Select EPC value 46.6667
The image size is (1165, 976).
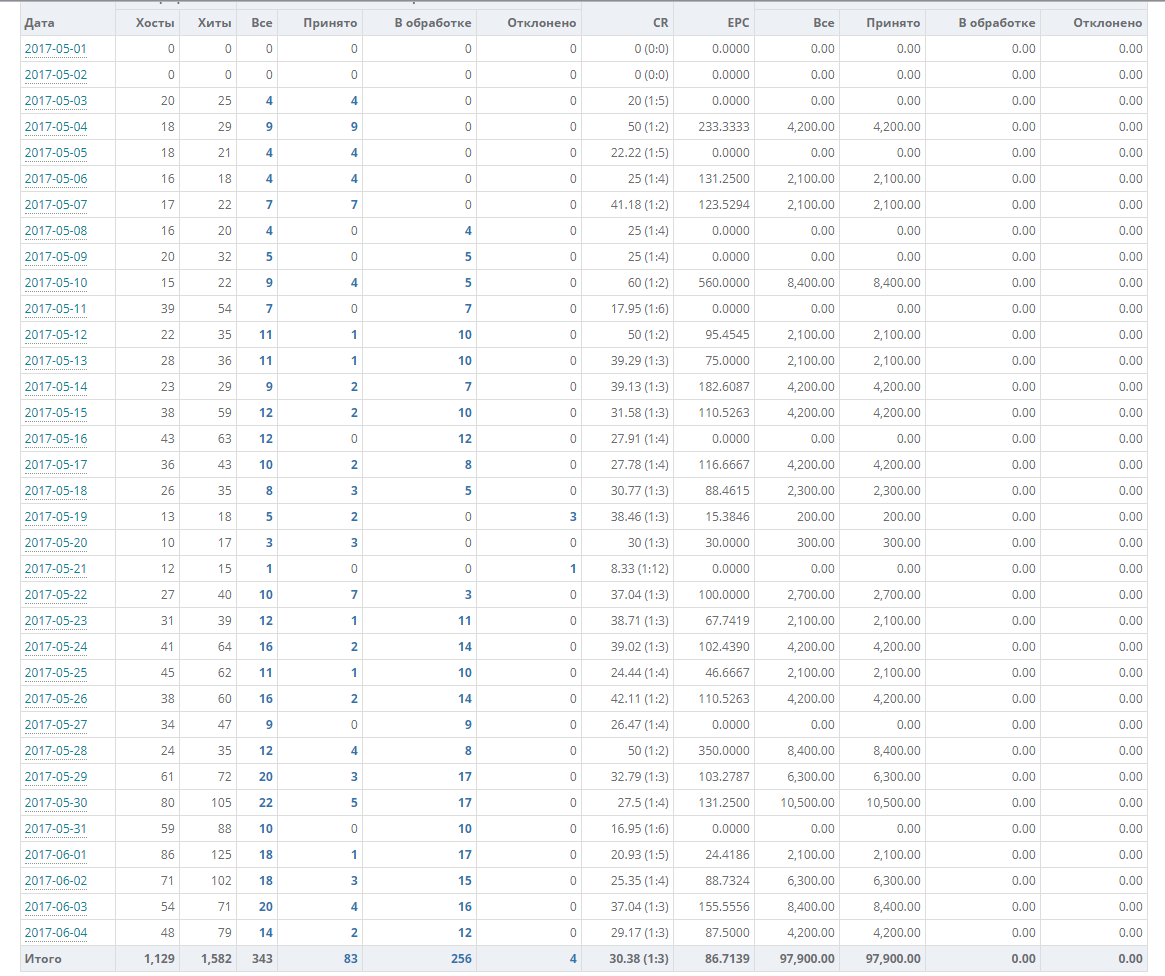pyautogui.click(x=727, y=673)
